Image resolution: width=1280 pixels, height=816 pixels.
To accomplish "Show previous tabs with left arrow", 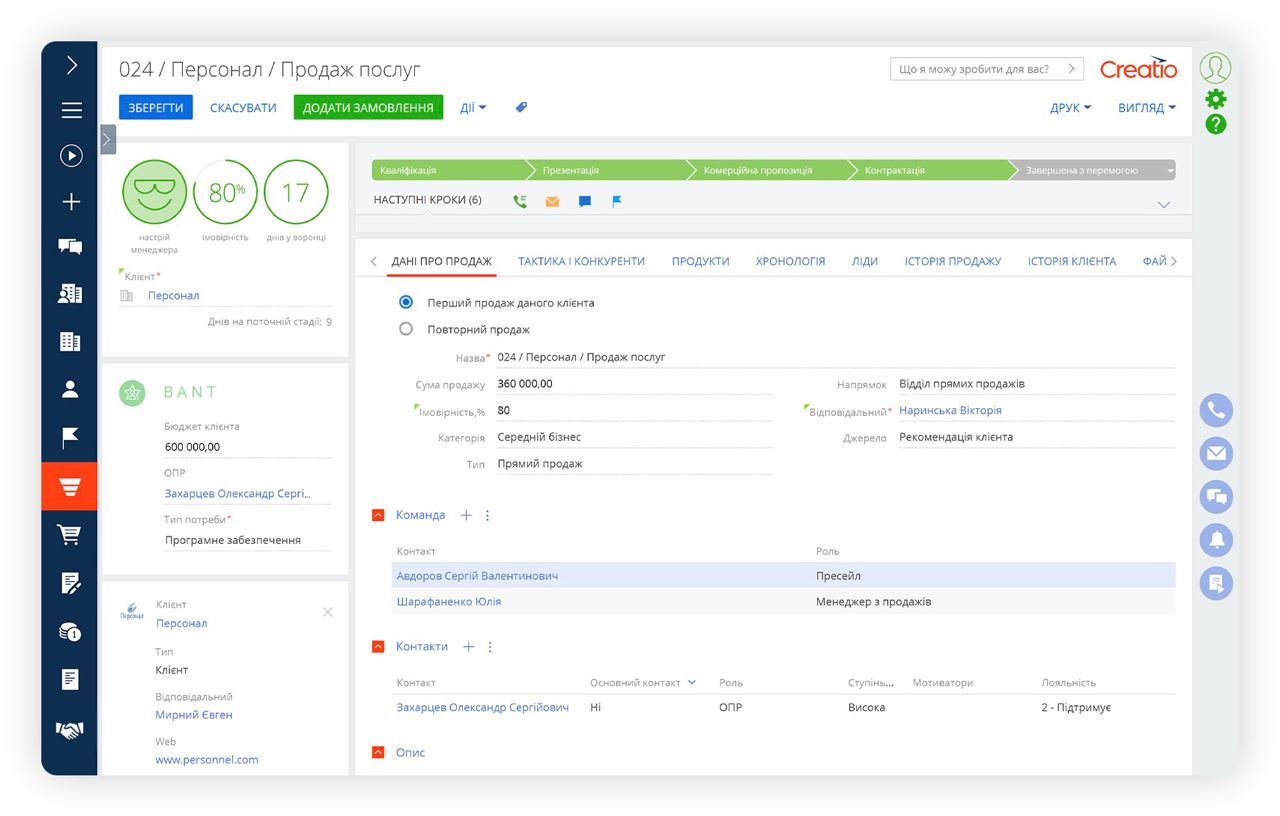I will coord(374,261).
